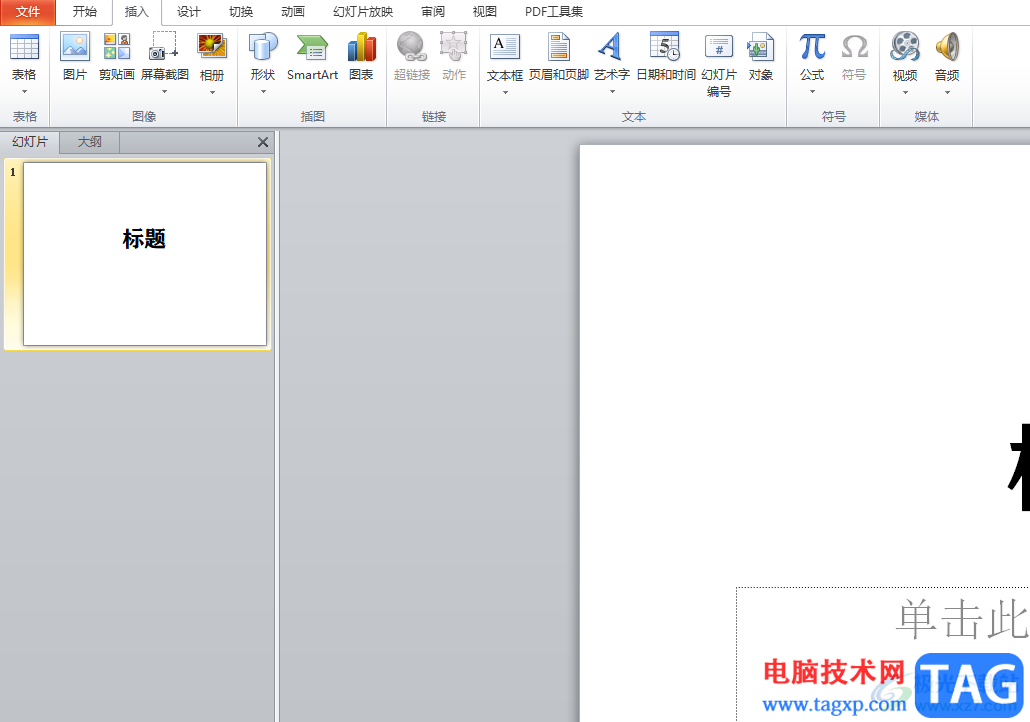The image size is (1030, 722).
Task: Click the 屏幕截图 screenshot icon
Action: (164, 48)
